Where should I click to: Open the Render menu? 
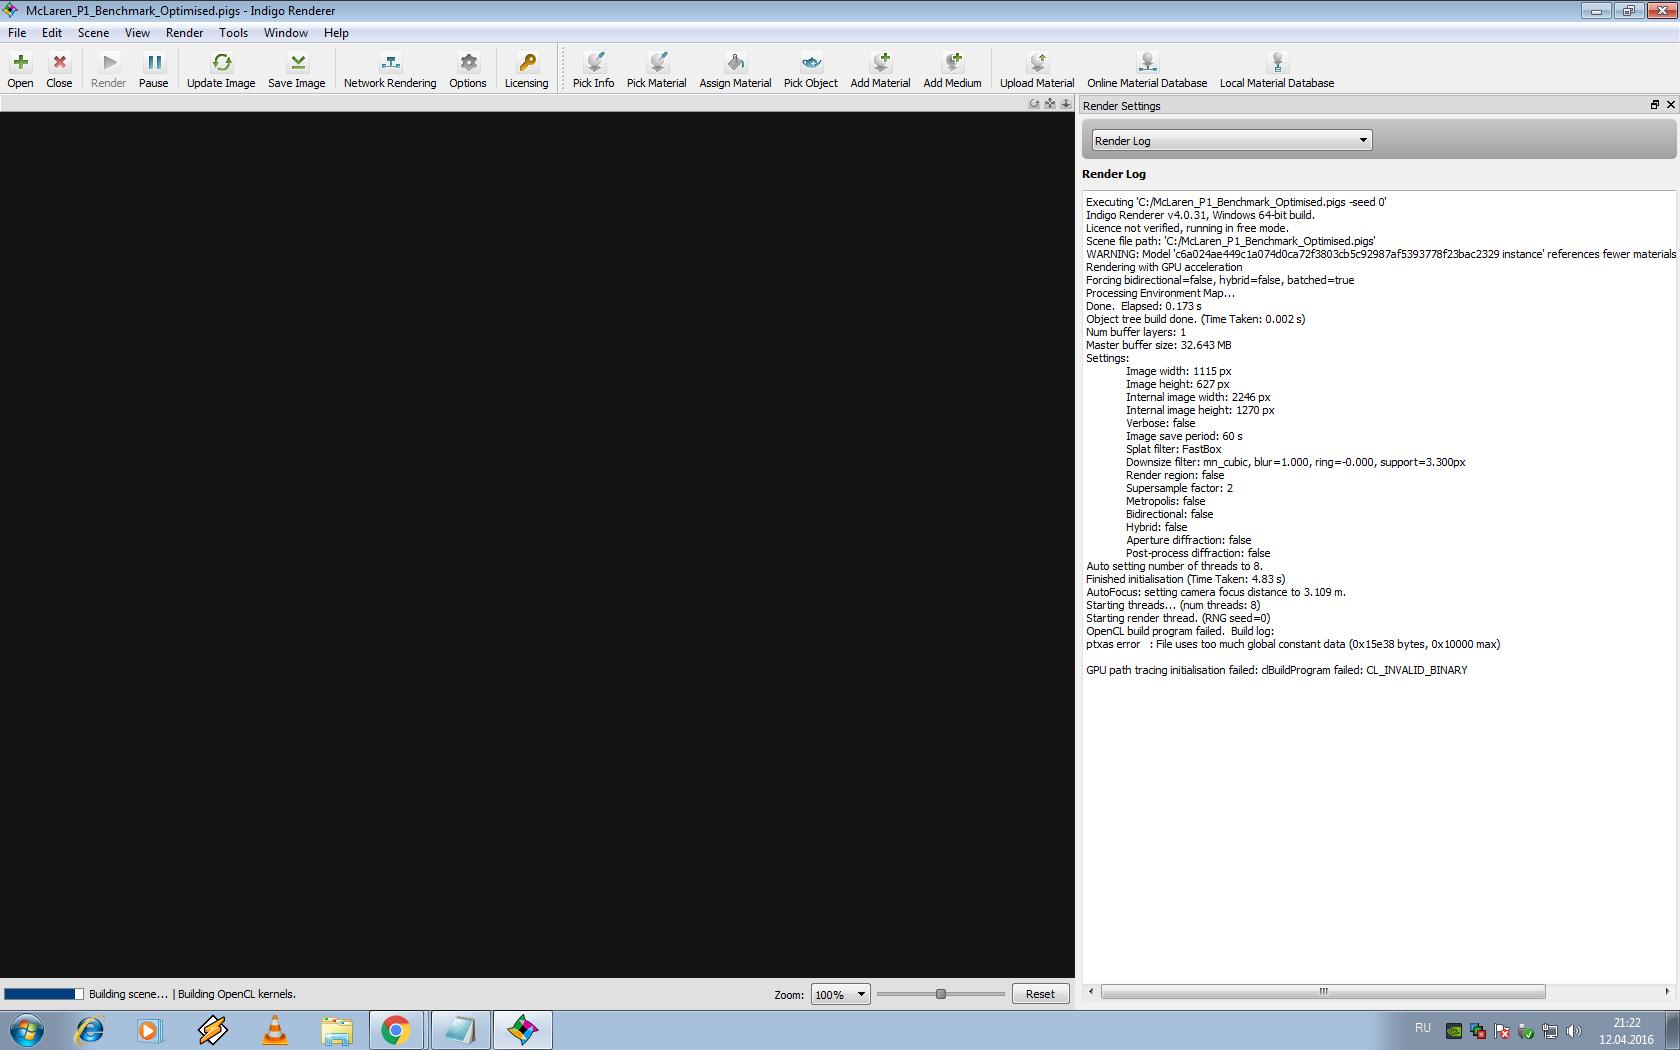click(x=184, y=33)
